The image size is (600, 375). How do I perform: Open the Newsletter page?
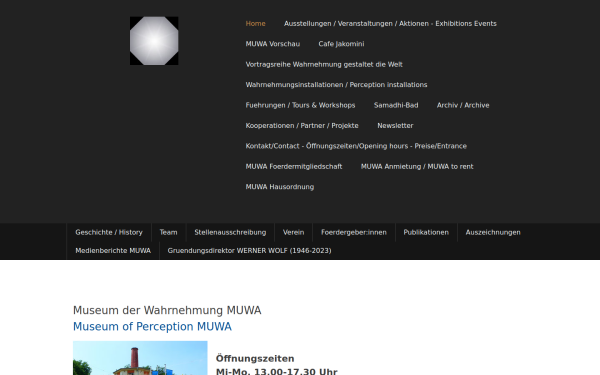395,126
